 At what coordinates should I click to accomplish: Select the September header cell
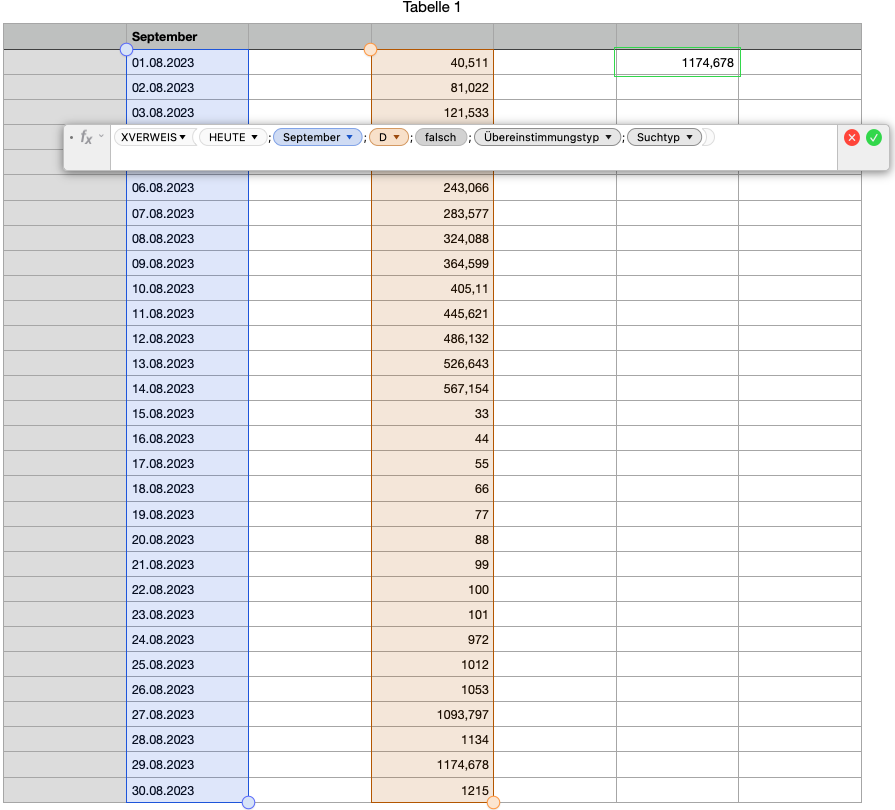coord(187,37)
